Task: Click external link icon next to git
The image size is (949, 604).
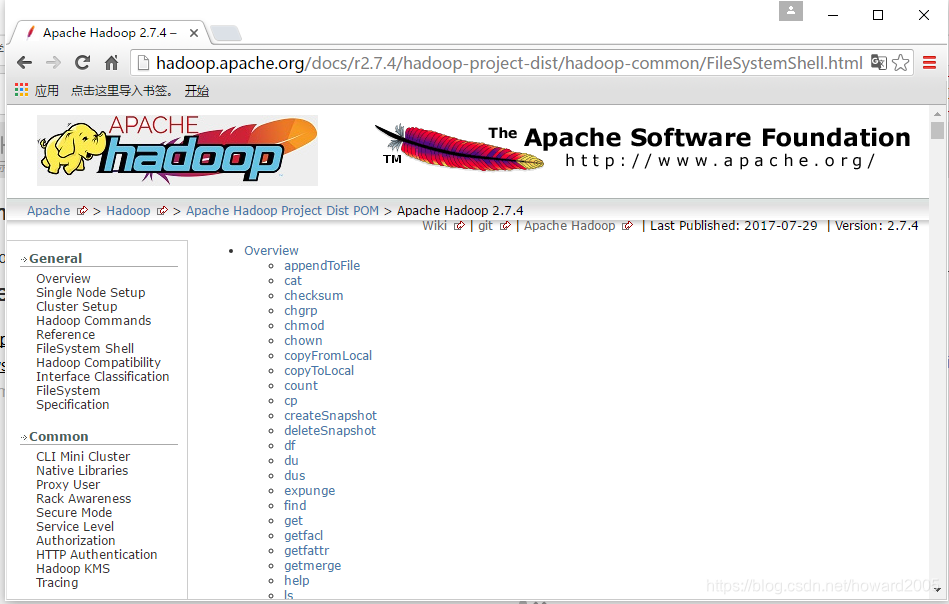Action: pos(505,226)
